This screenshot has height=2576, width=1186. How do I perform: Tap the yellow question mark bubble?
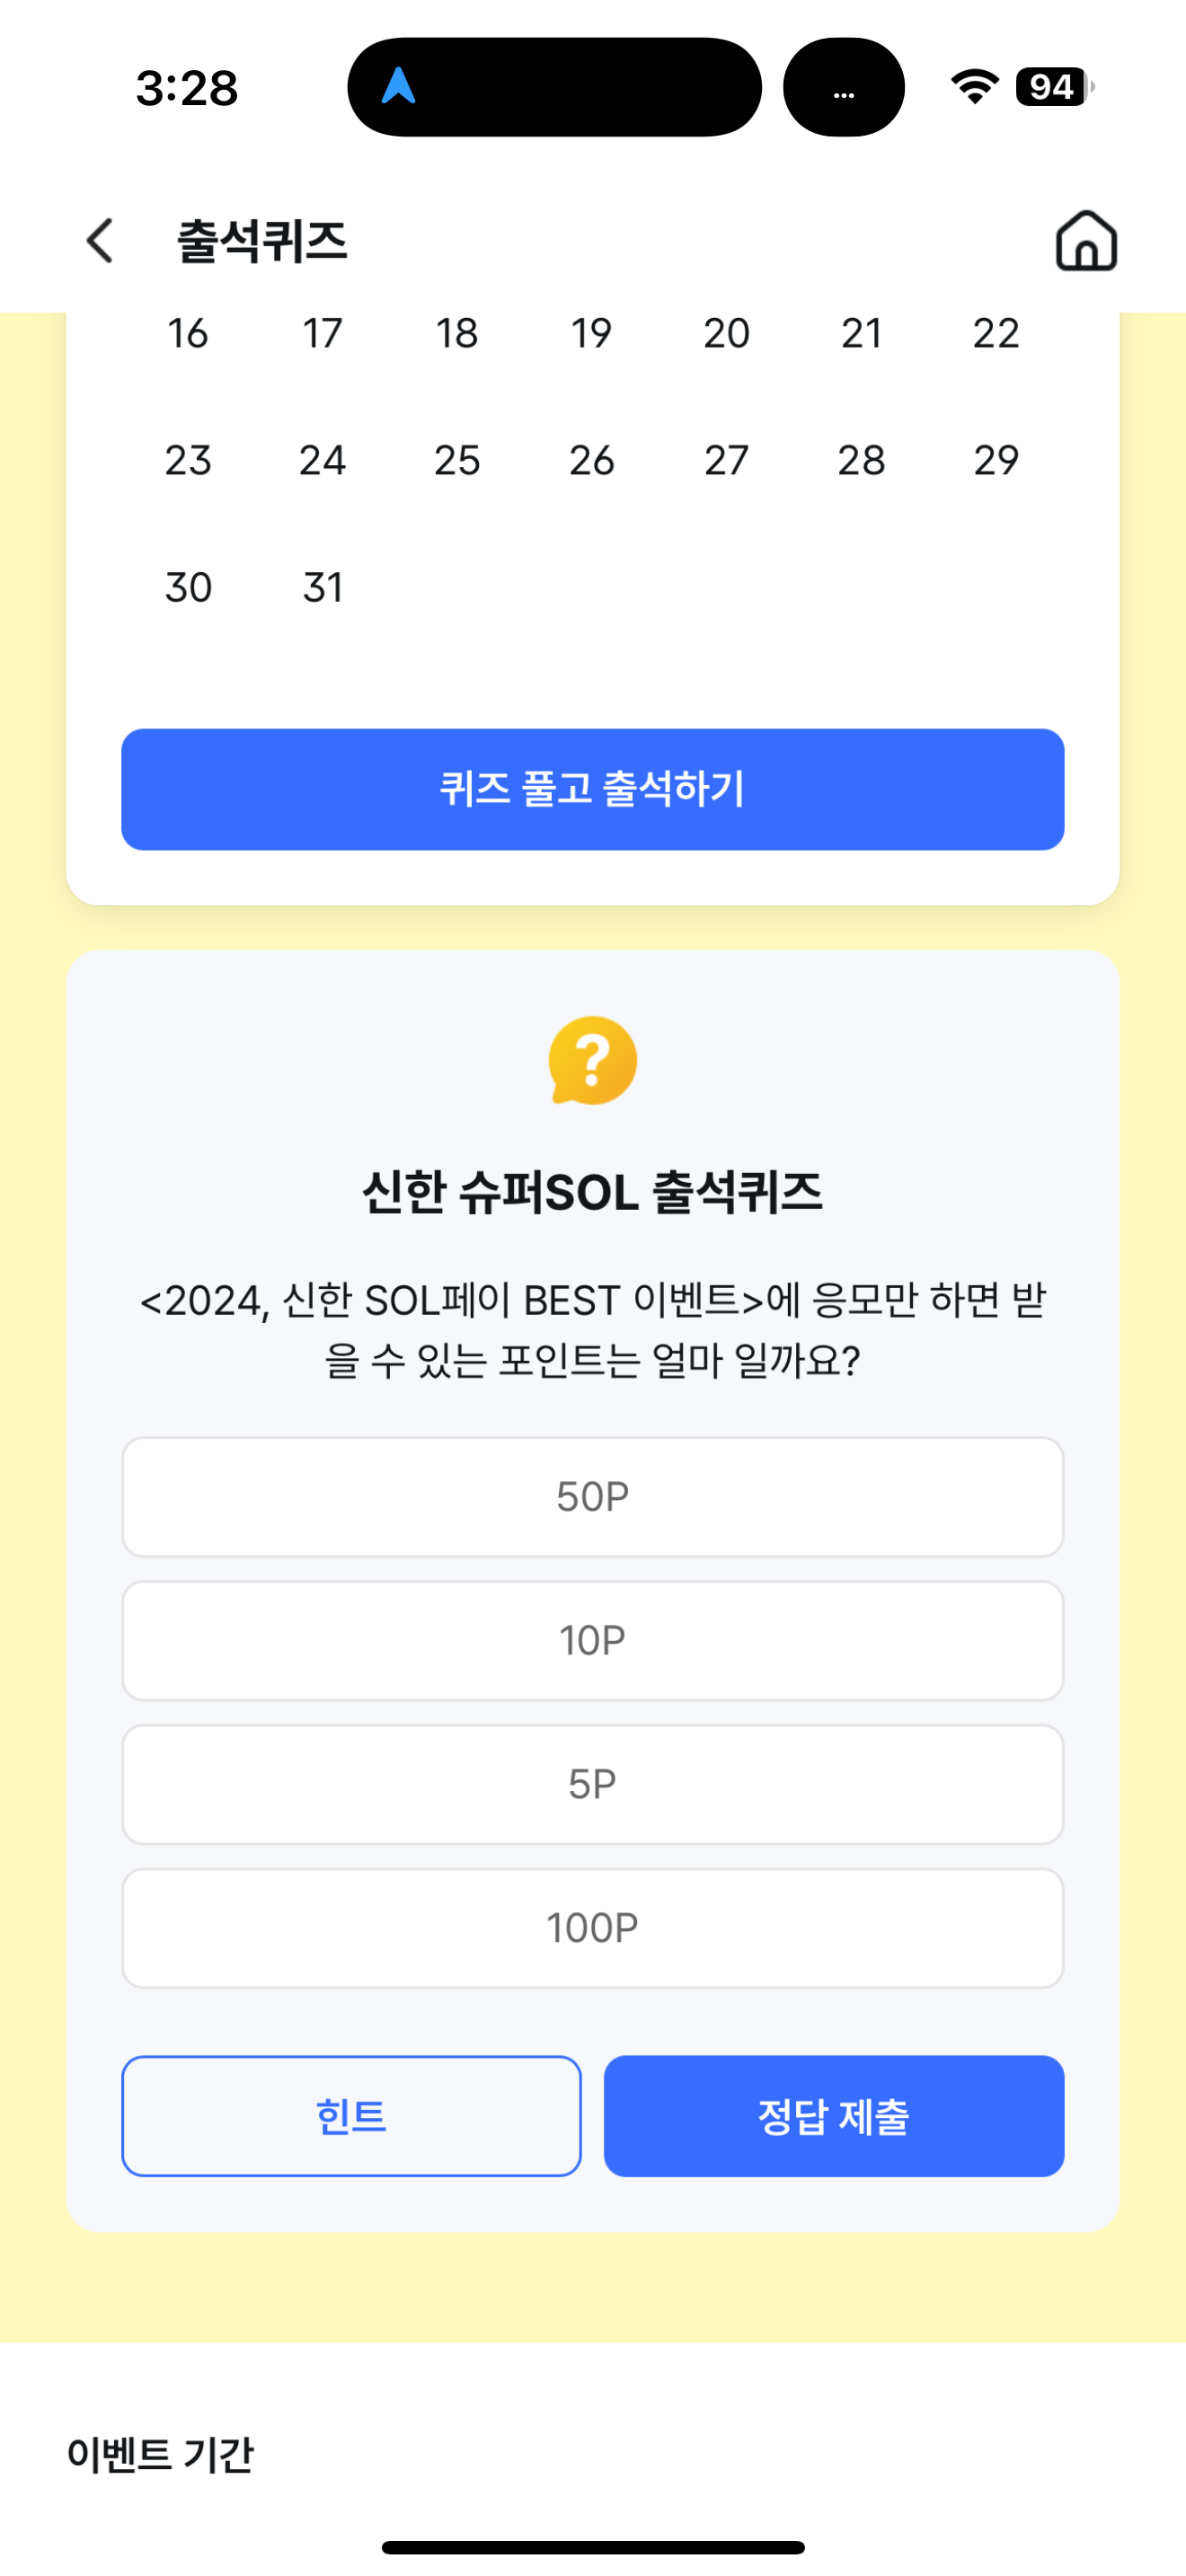(593, 1060)
